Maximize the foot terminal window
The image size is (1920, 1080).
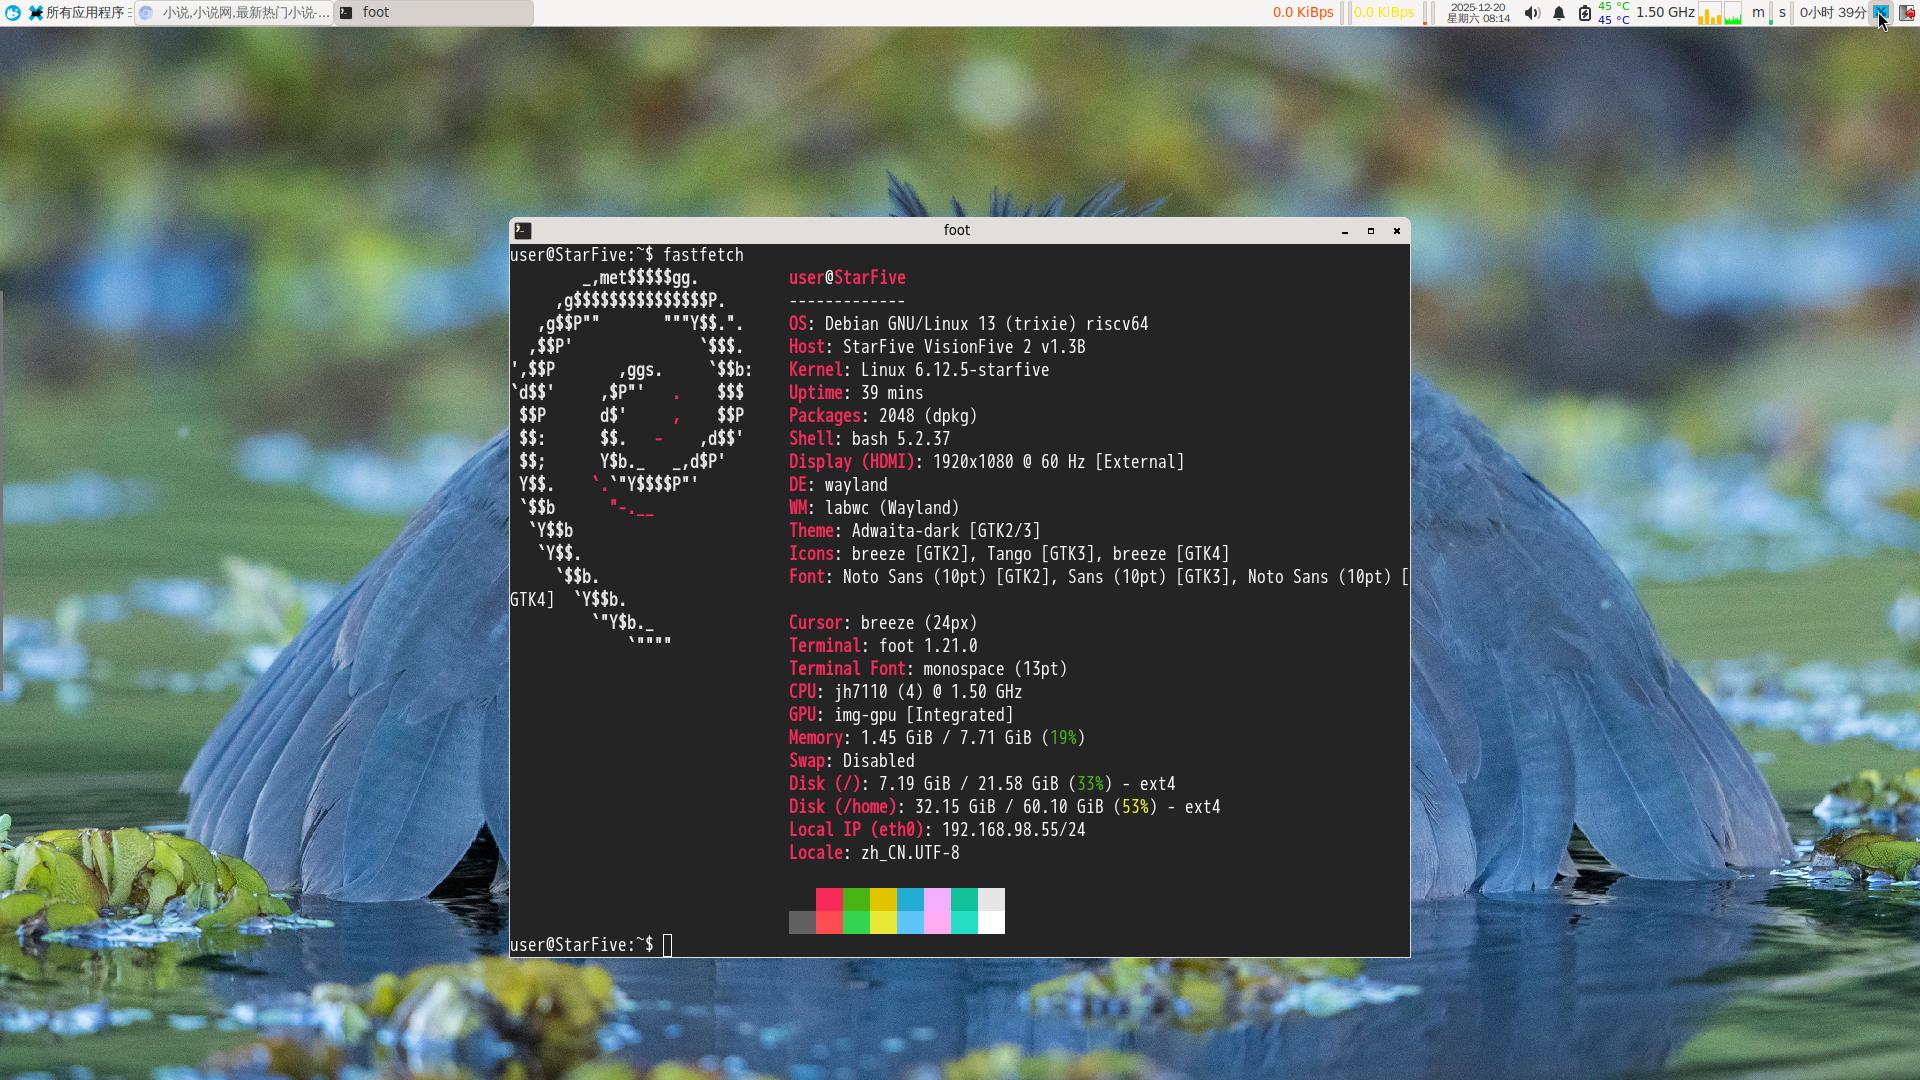pos(1370,230)
